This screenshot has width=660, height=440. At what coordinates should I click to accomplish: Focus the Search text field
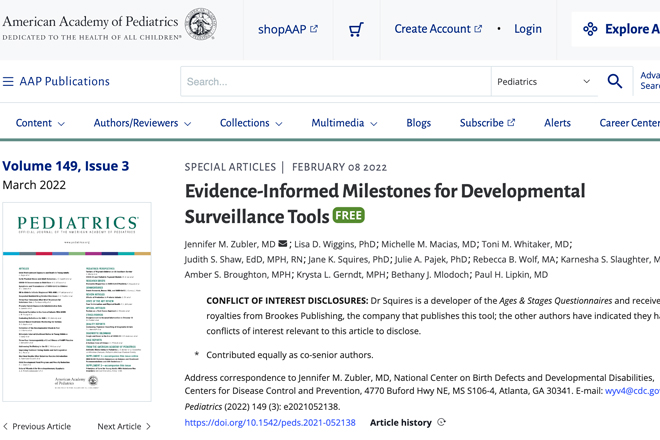[x=336, y=82]
